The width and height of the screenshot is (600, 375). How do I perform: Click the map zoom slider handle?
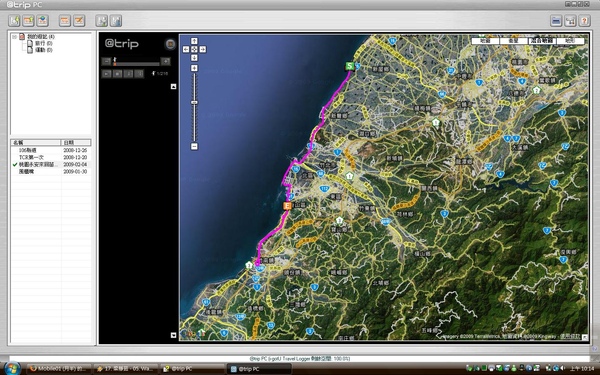[194, 103]
